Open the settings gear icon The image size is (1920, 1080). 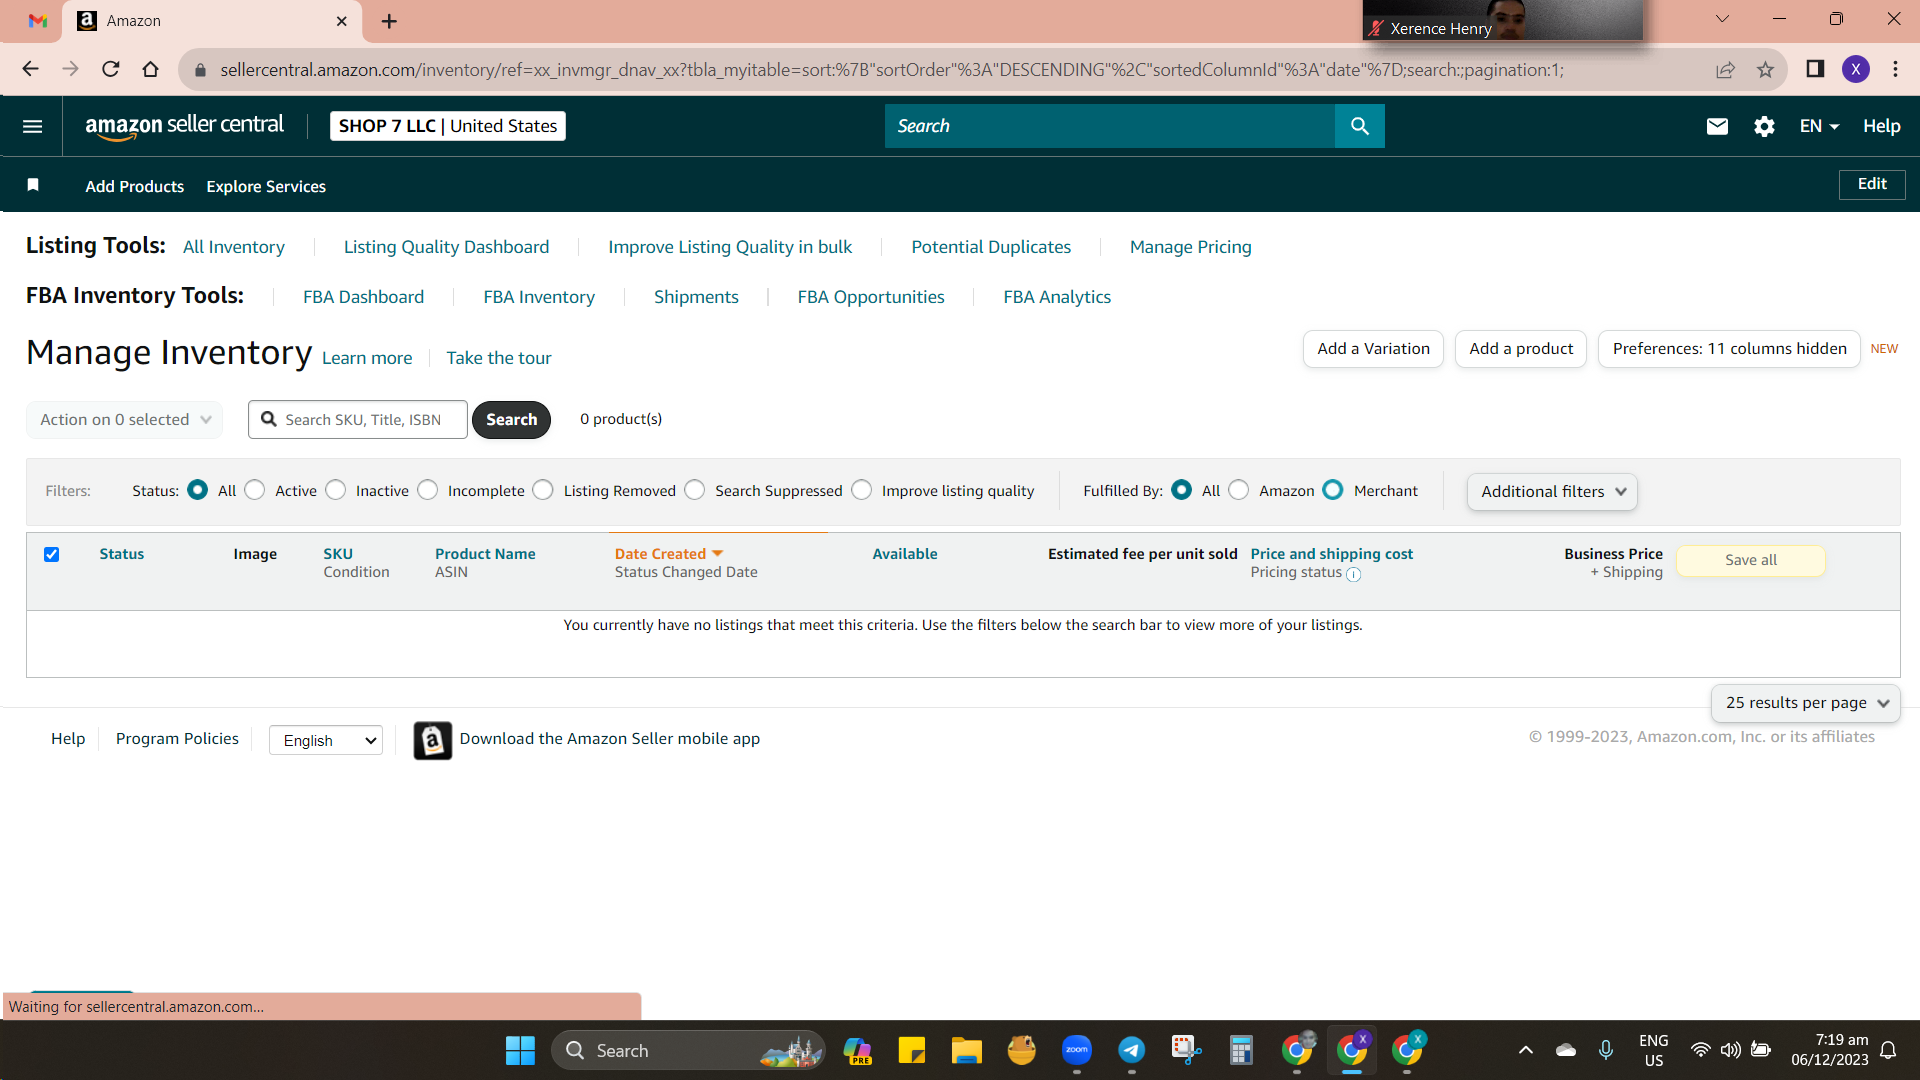(x=1764, y=126)
